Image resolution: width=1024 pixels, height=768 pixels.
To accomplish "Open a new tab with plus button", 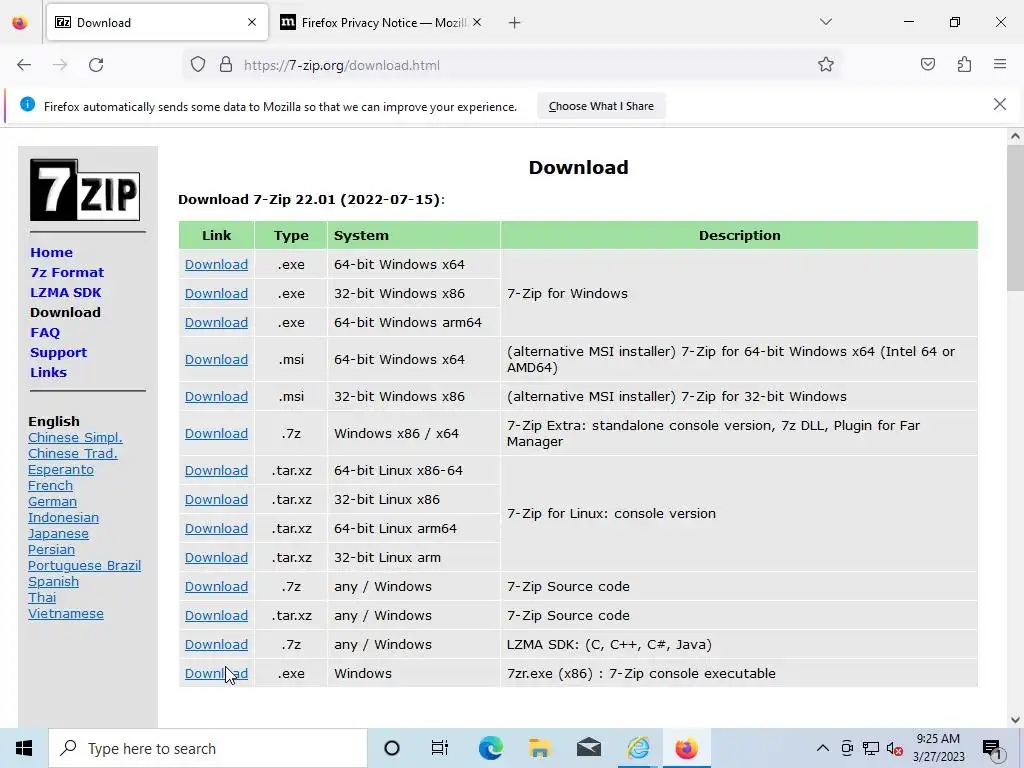I will pyautogui.click(x=515, y=23).
